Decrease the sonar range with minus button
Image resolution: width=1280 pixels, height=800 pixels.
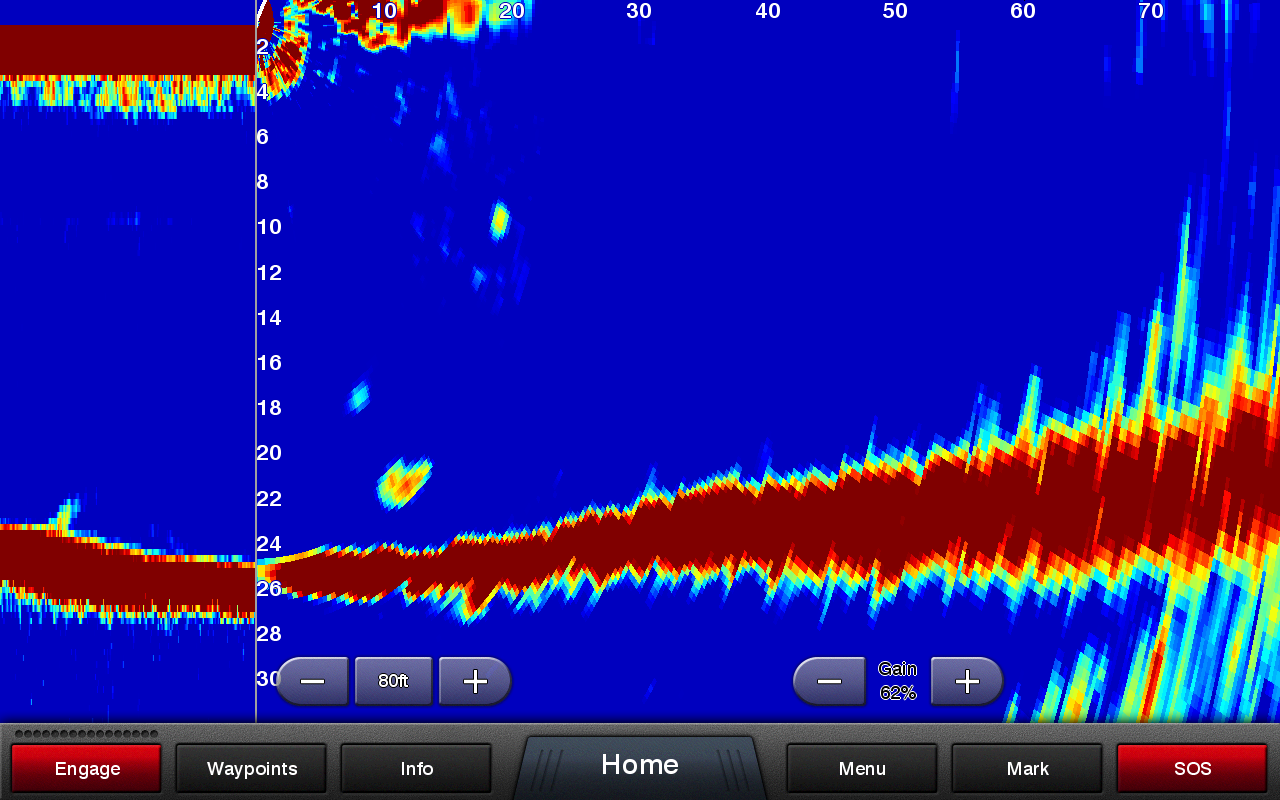tap(313, 682)
